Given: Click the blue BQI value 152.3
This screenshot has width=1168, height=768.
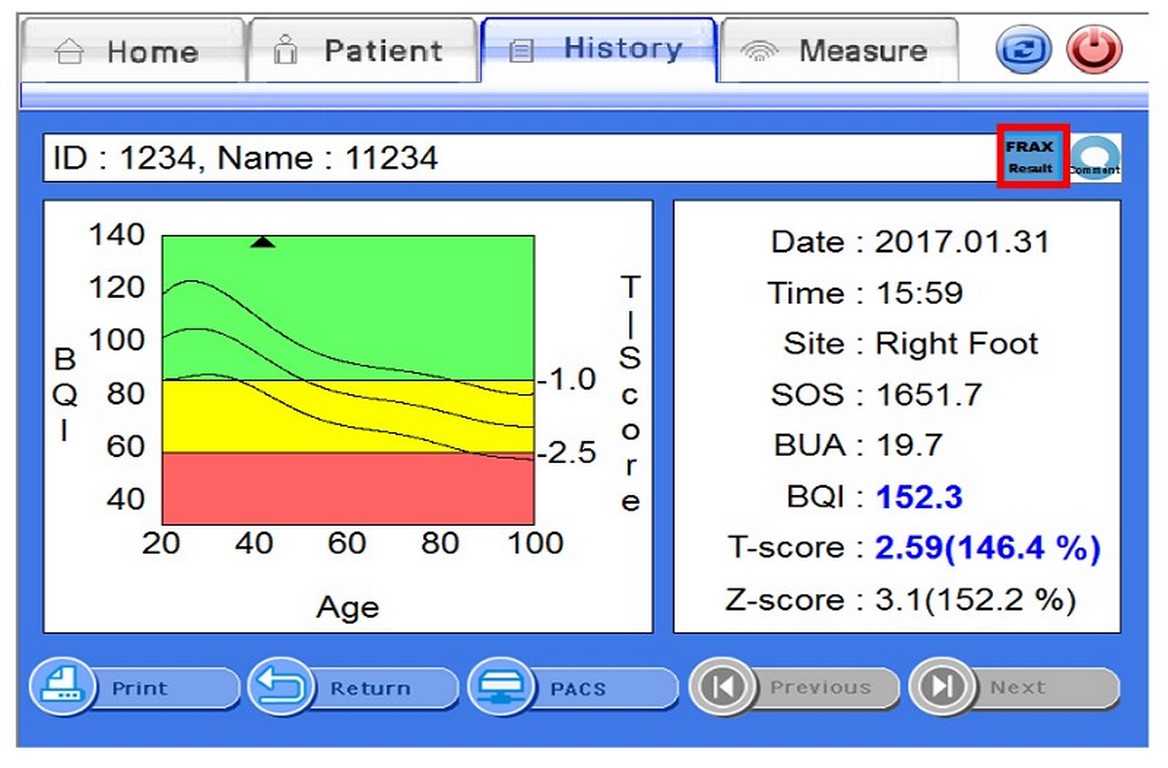Looking at the screenshot, I should tap(919, 497).
